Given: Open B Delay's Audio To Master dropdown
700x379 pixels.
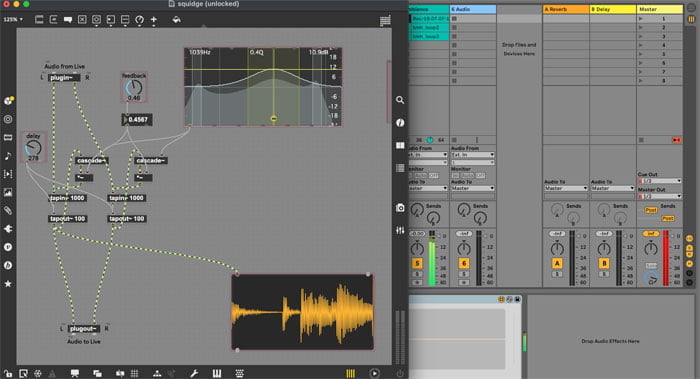Looking at the screenshot, I should tap(612, 188).
